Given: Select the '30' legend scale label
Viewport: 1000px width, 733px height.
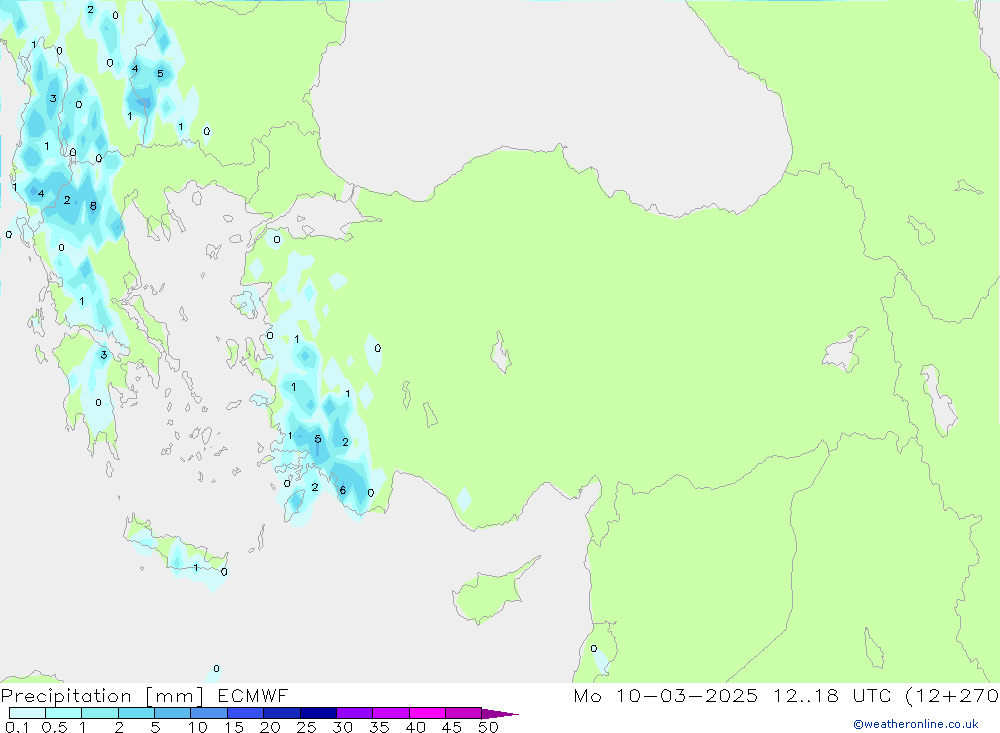Looking at the screenshot, I should 343,727.
